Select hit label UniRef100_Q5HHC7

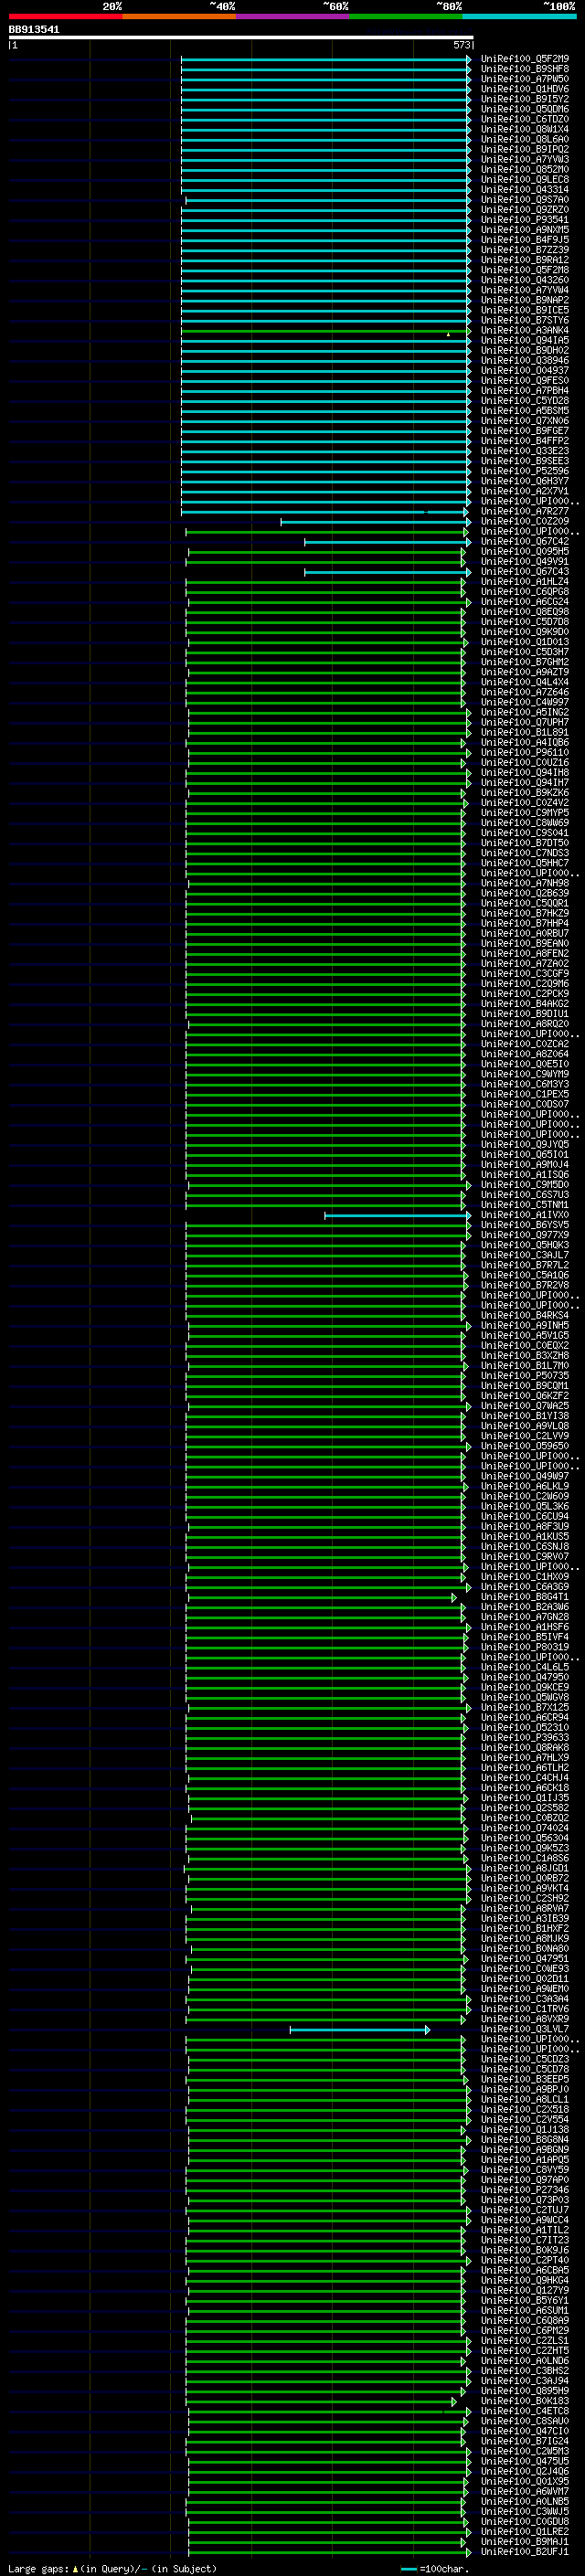tap(524, 863)
